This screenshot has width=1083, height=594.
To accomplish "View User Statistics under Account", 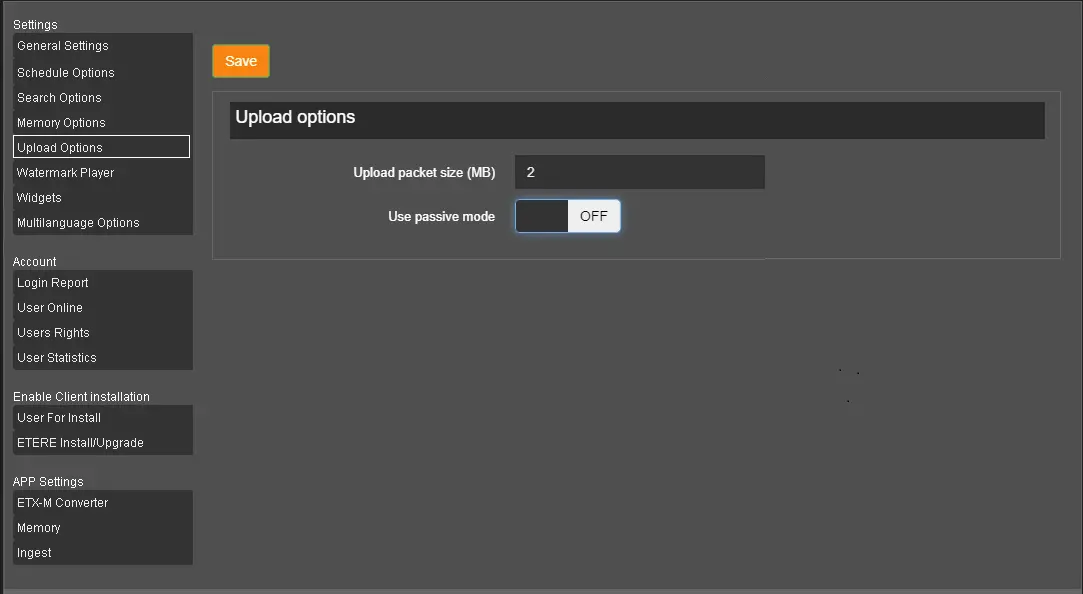I will coord(57,358).
